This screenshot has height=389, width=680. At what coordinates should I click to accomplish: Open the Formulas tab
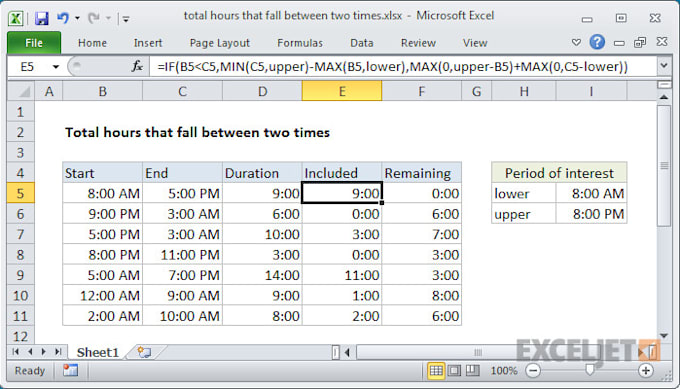click(300, 43)
